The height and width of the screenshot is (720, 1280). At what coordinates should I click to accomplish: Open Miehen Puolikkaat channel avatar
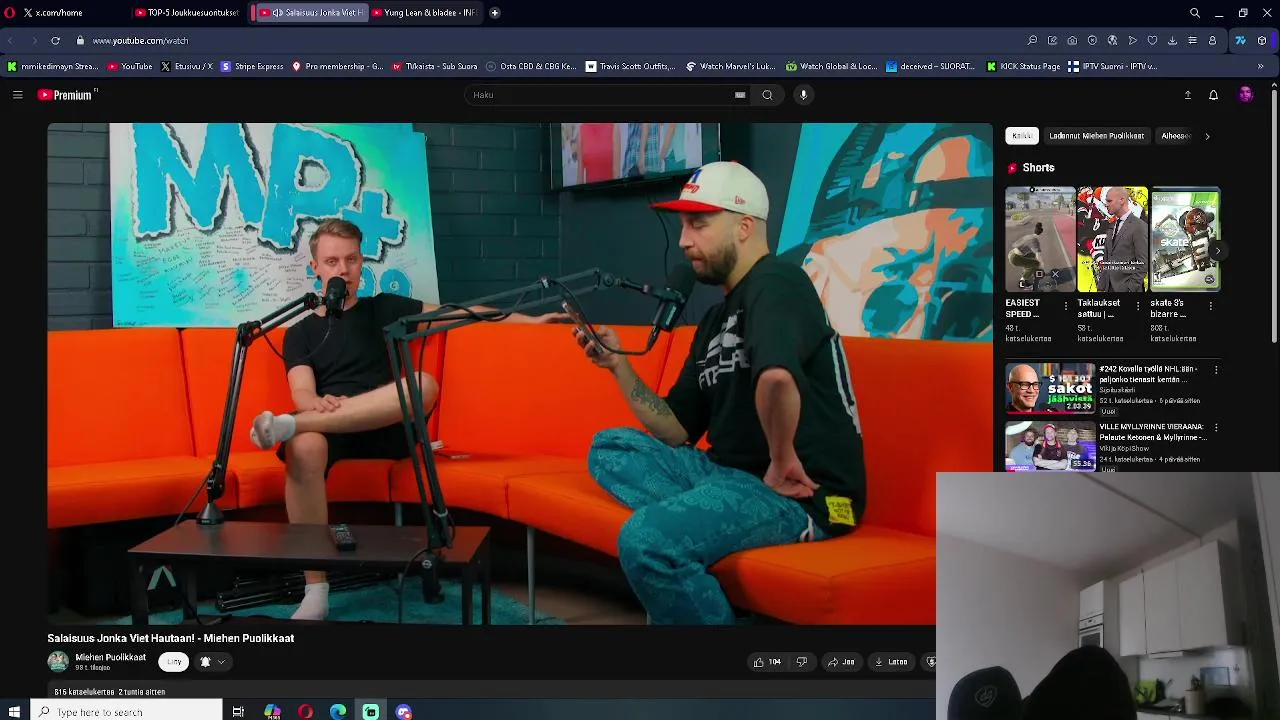tap(58, 662)
